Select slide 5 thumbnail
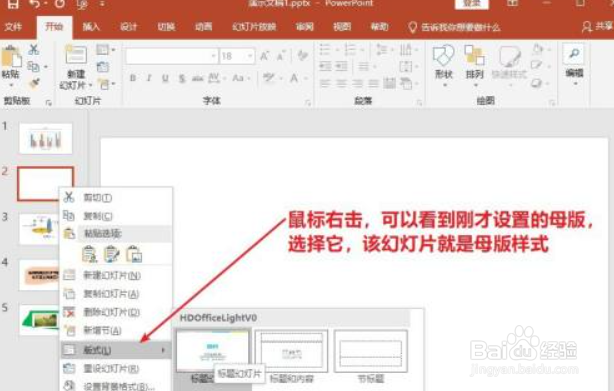614x391 pixels. (x=38, y=320)
